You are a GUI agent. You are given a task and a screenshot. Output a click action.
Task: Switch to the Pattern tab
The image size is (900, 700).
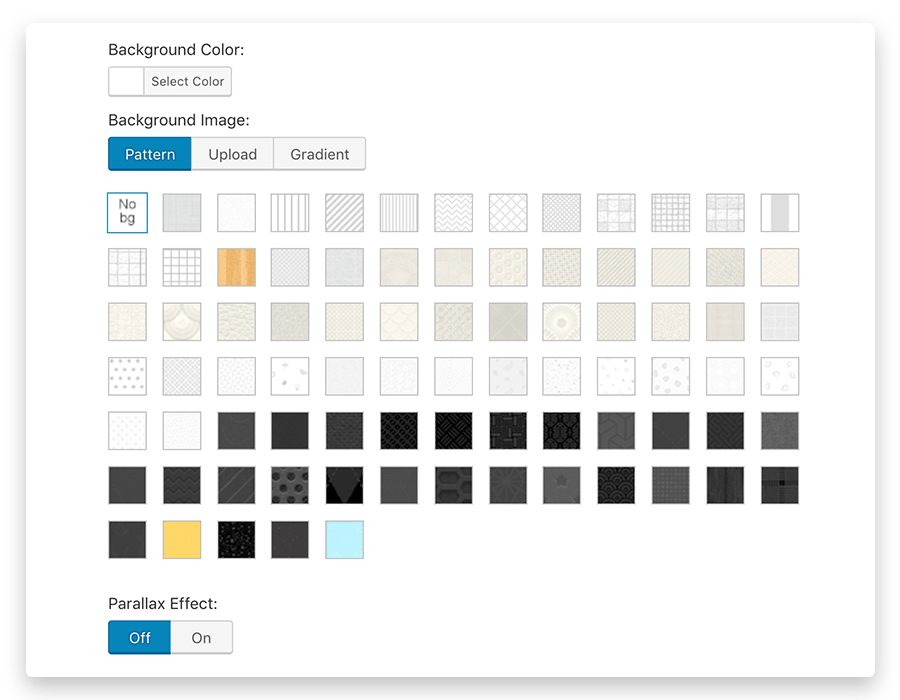[150, 154]
